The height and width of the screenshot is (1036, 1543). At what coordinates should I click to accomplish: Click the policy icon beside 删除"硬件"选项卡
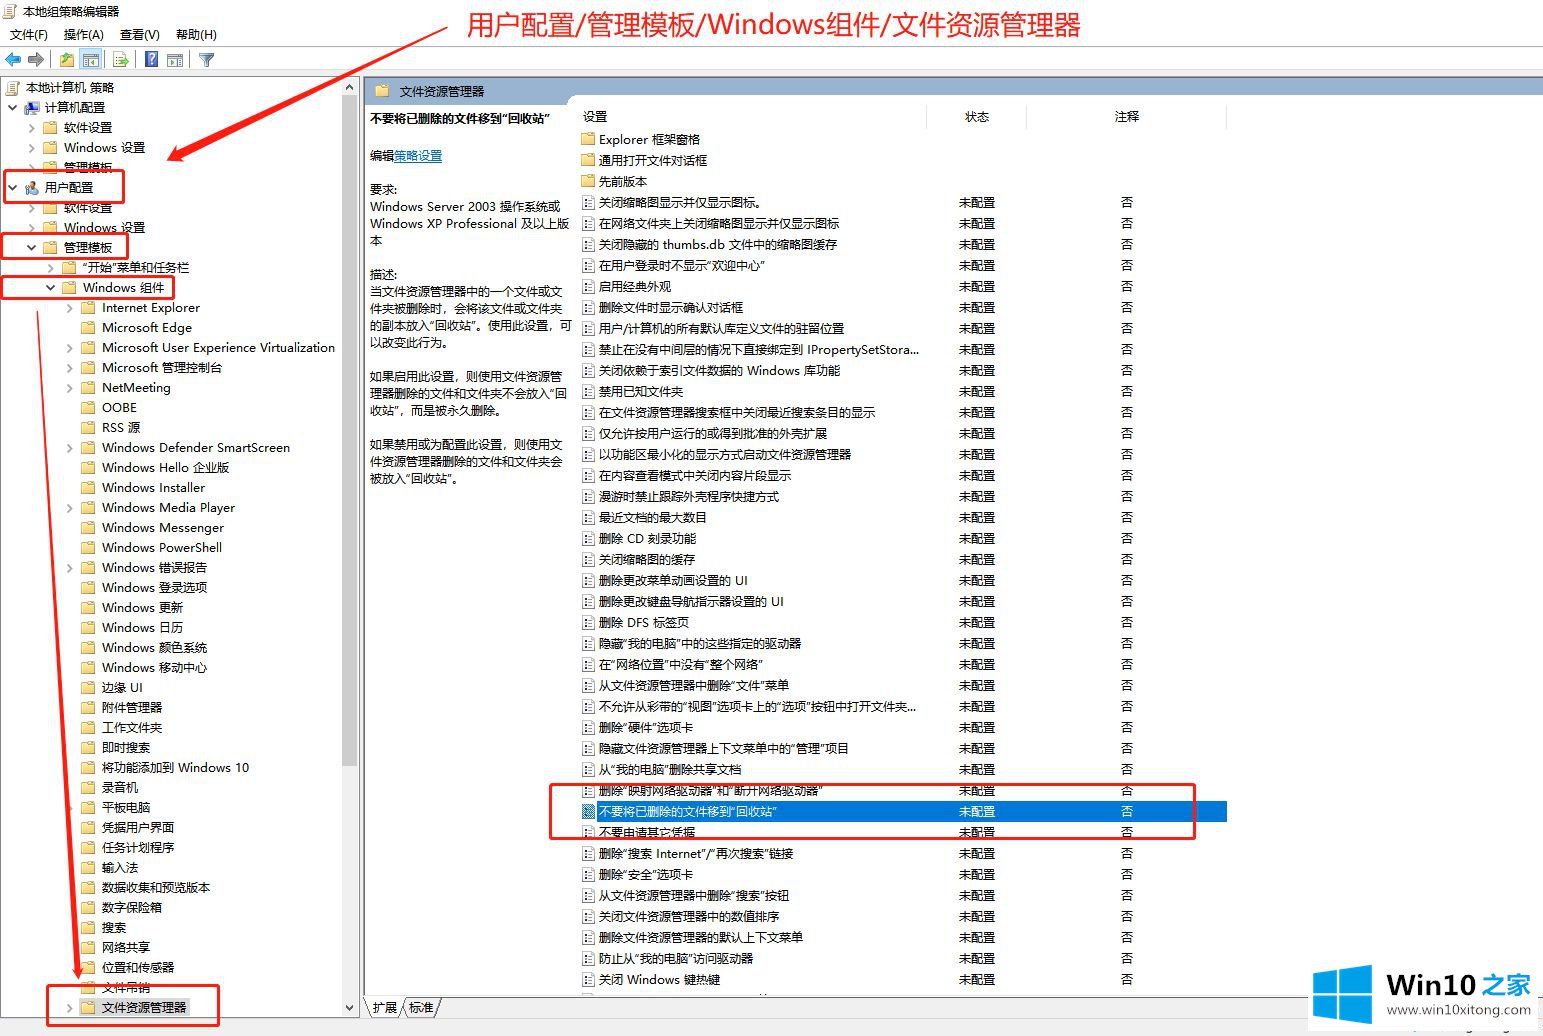tap(589, 727)
